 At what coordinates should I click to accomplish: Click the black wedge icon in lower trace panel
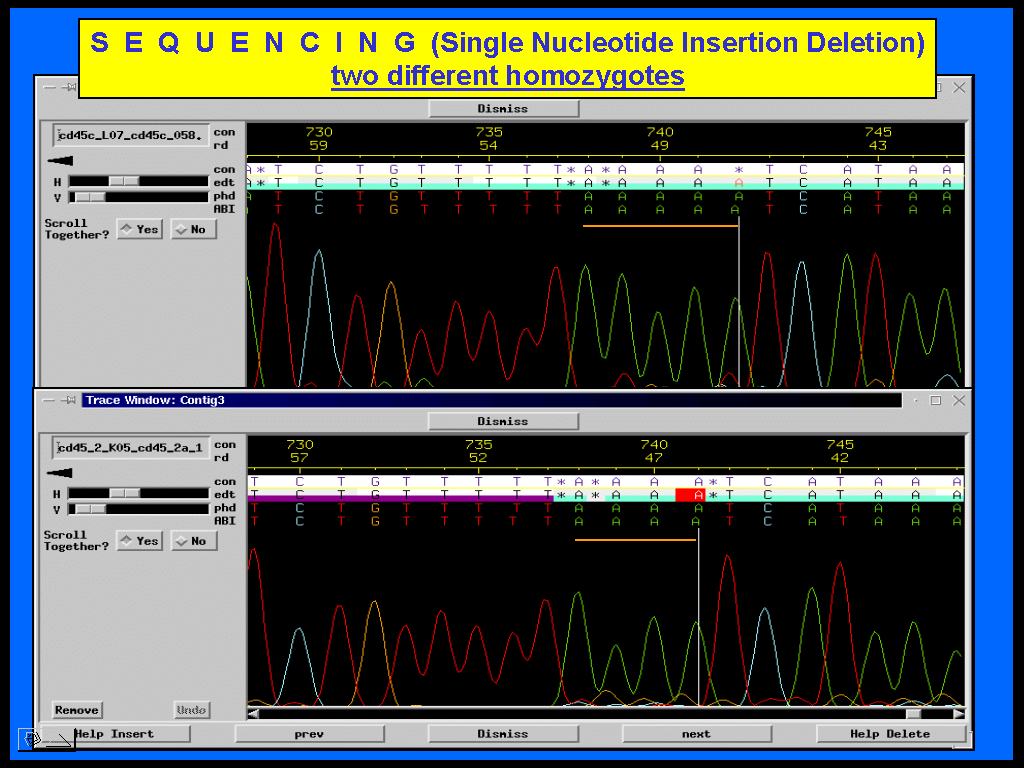click(x=60, y=473)
